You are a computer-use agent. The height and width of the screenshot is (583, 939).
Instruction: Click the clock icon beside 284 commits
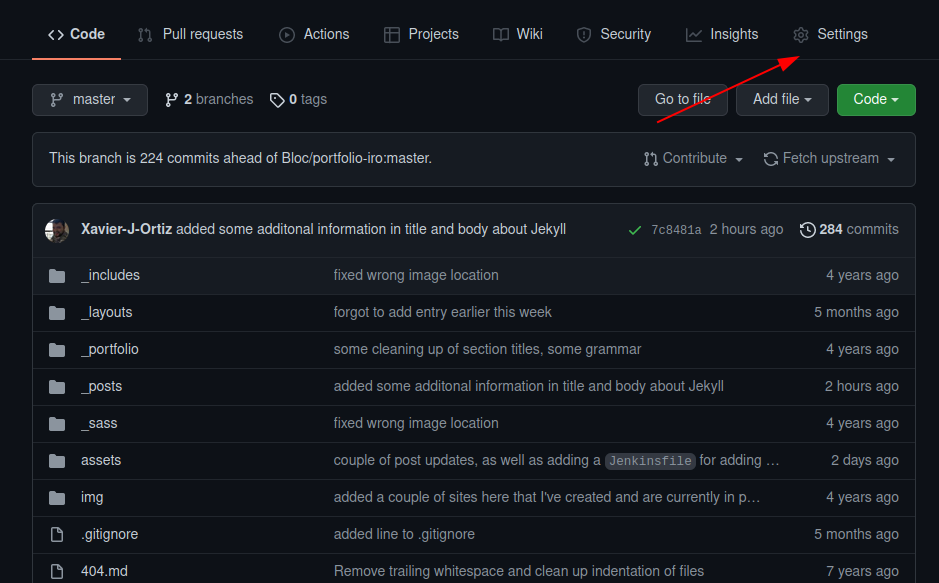point(808,229)
